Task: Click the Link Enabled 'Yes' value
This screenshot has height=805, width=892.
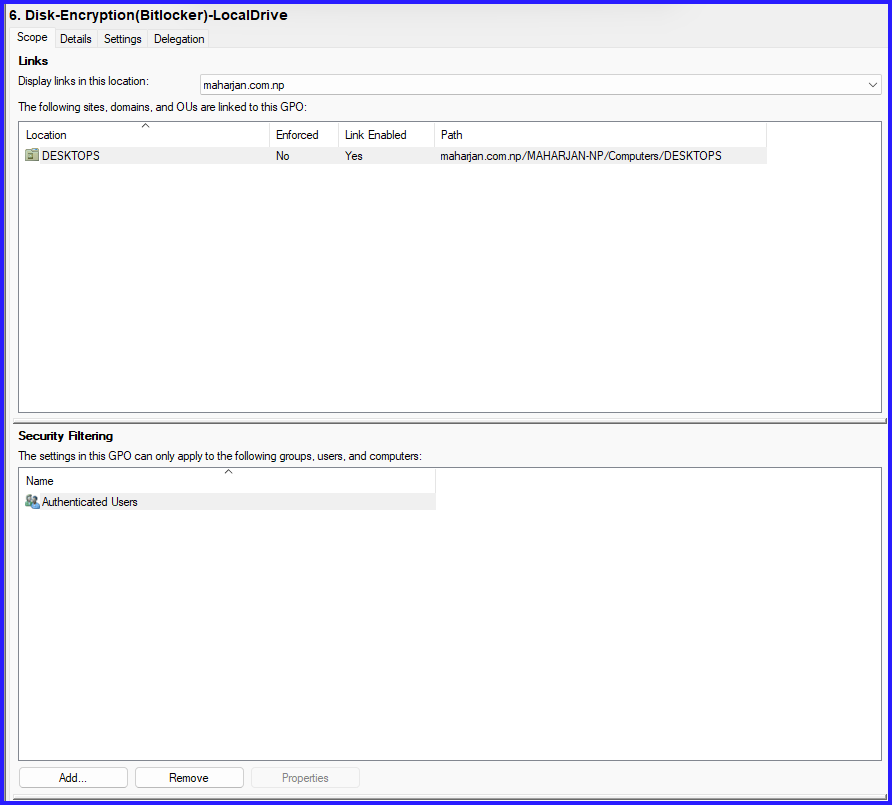Action: 354,156
